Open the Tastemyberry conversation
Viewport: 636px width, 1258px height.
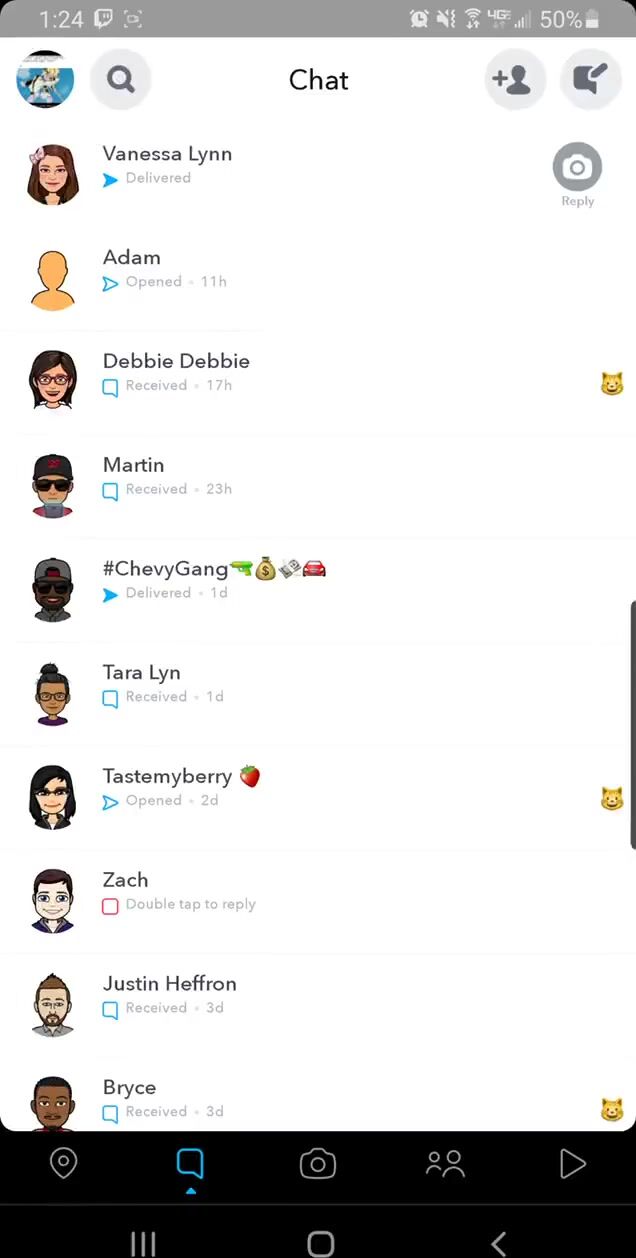(318, 798)
